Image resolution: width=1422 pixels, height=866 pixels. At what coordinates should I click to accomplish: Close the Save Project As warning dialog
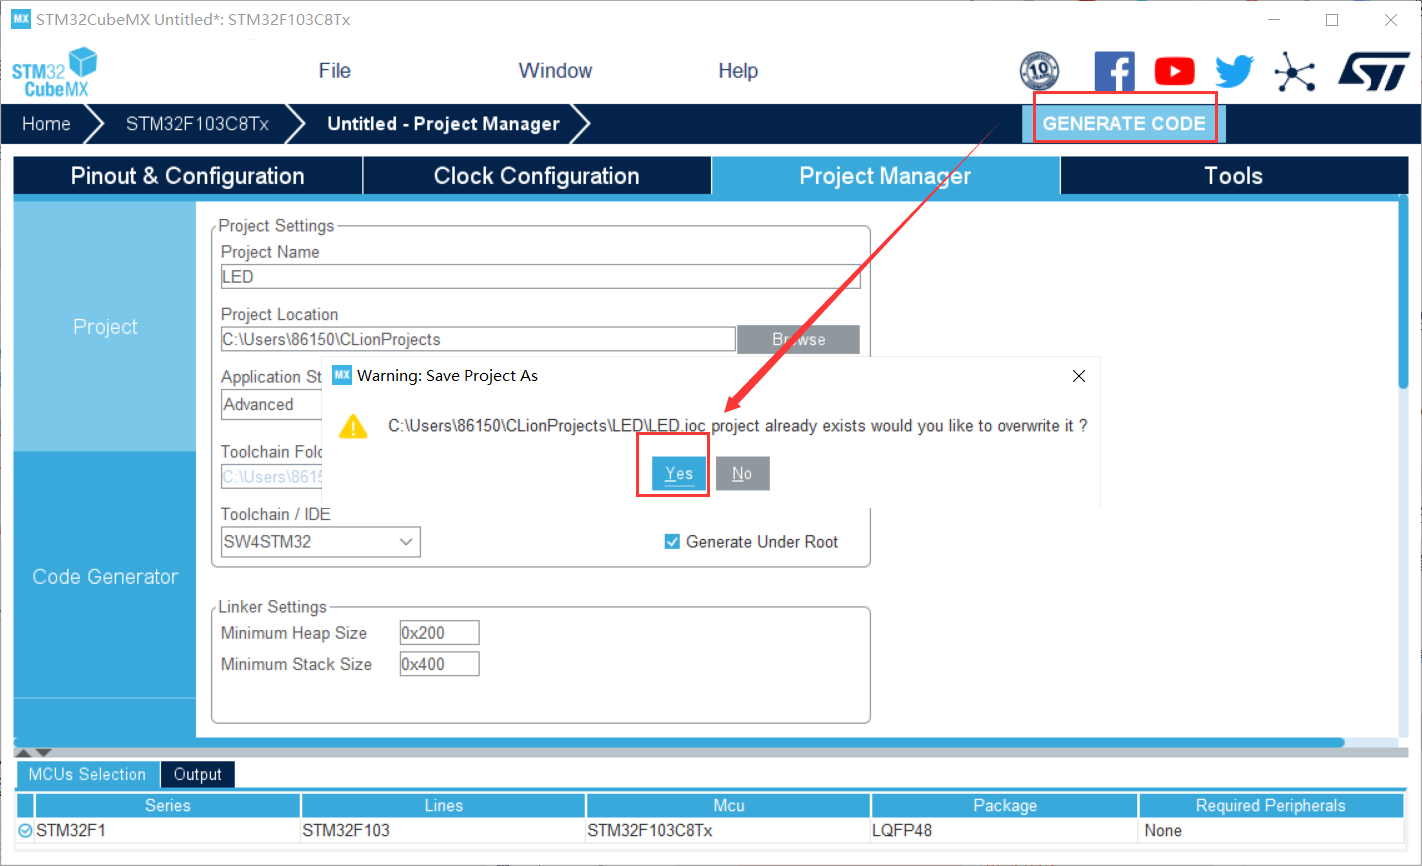point(1078,376)
